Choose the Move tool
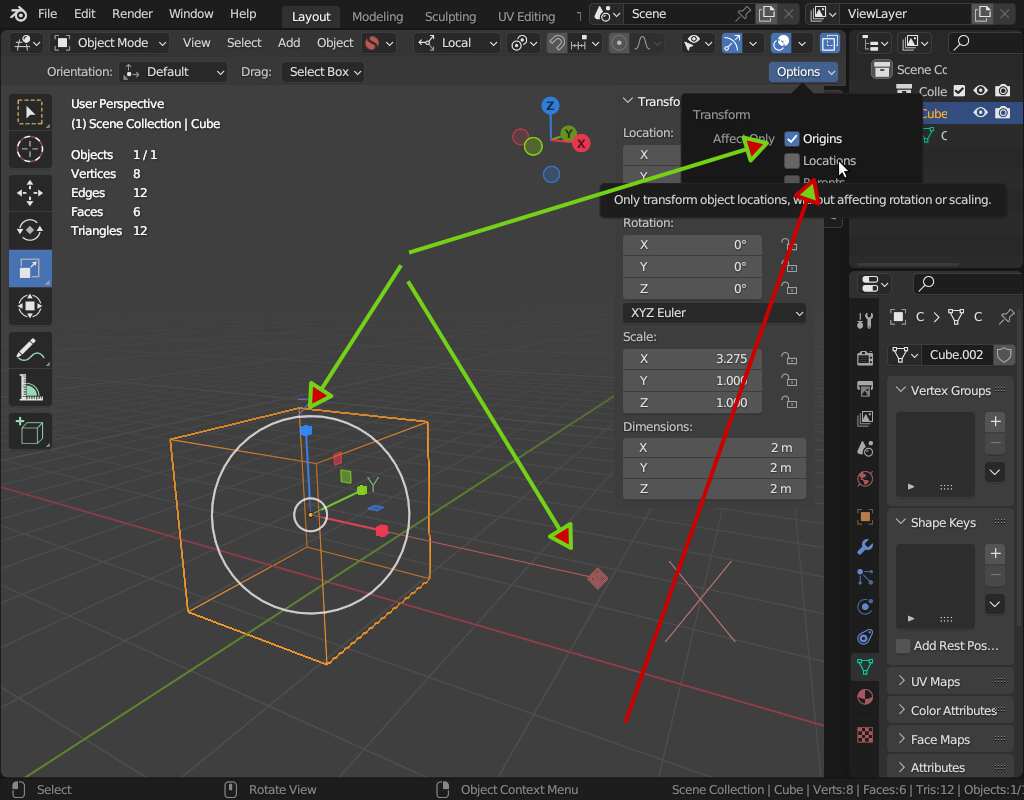Screen dimensions: 1024x800 (x=30, y=193)
